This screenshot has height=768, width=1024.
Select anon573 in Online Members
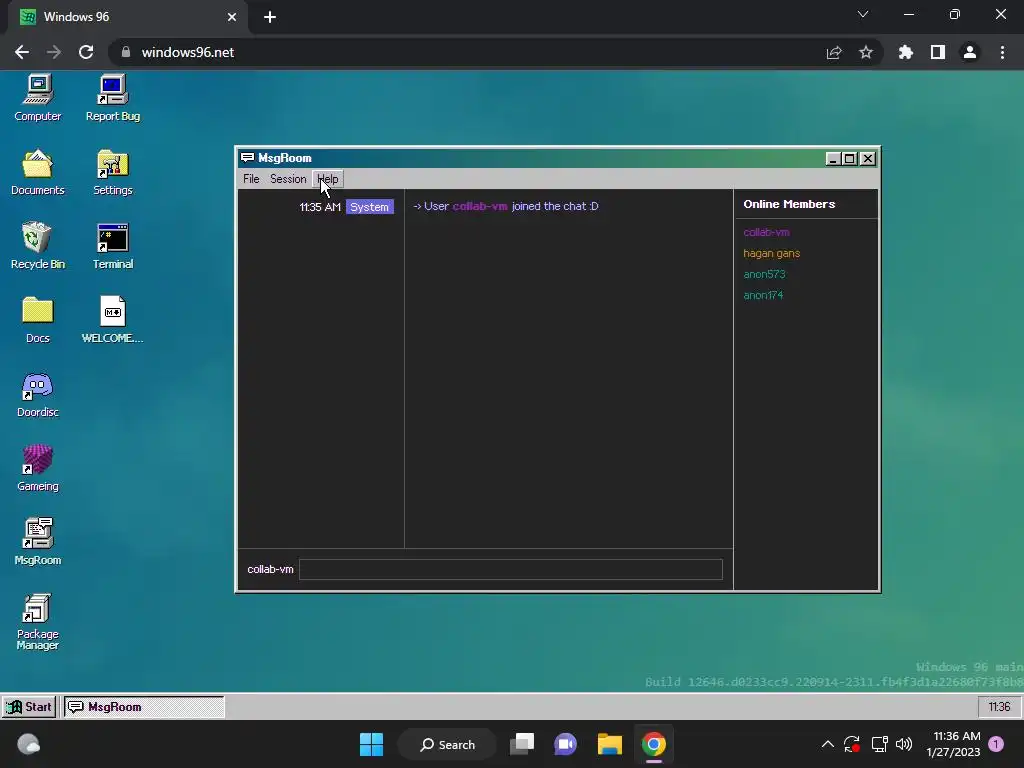click(x=764, y=274)
